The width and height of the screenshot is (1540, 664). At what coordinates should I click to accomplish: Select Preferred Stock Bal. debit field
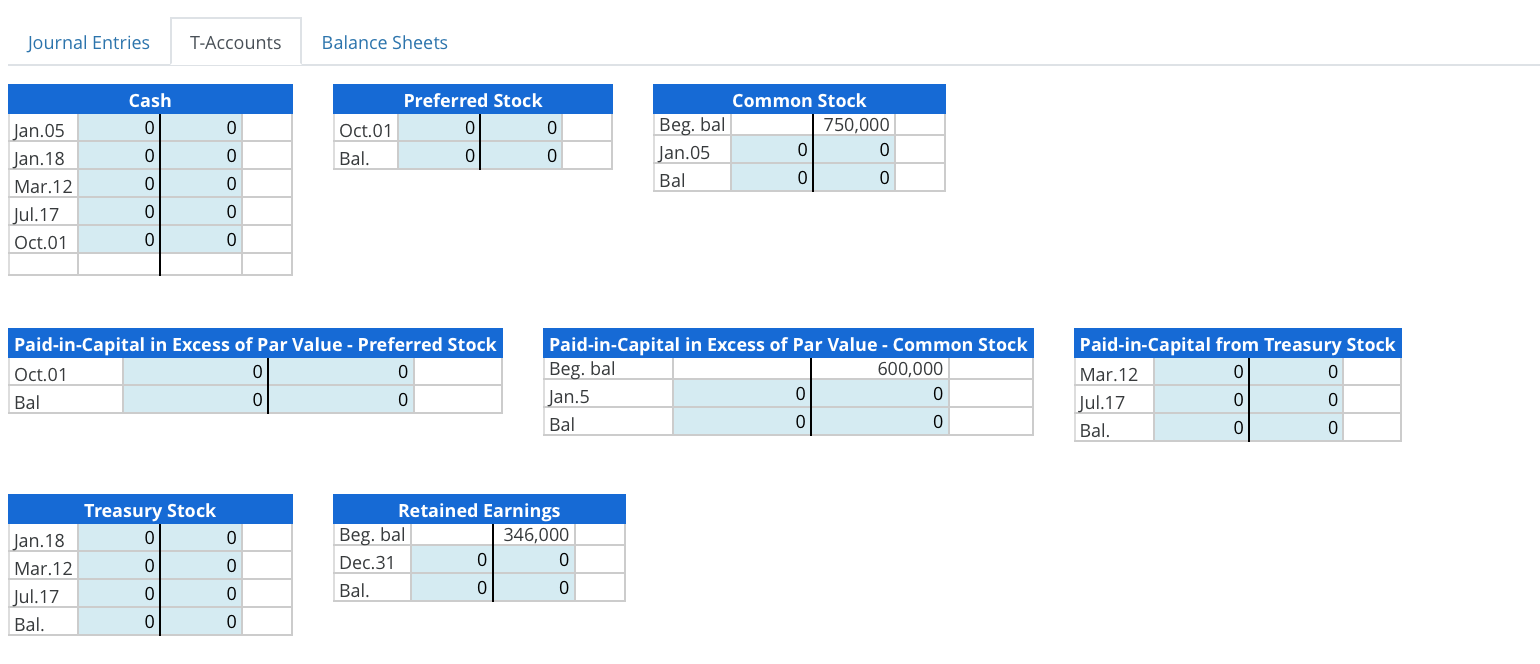[438, 156]
